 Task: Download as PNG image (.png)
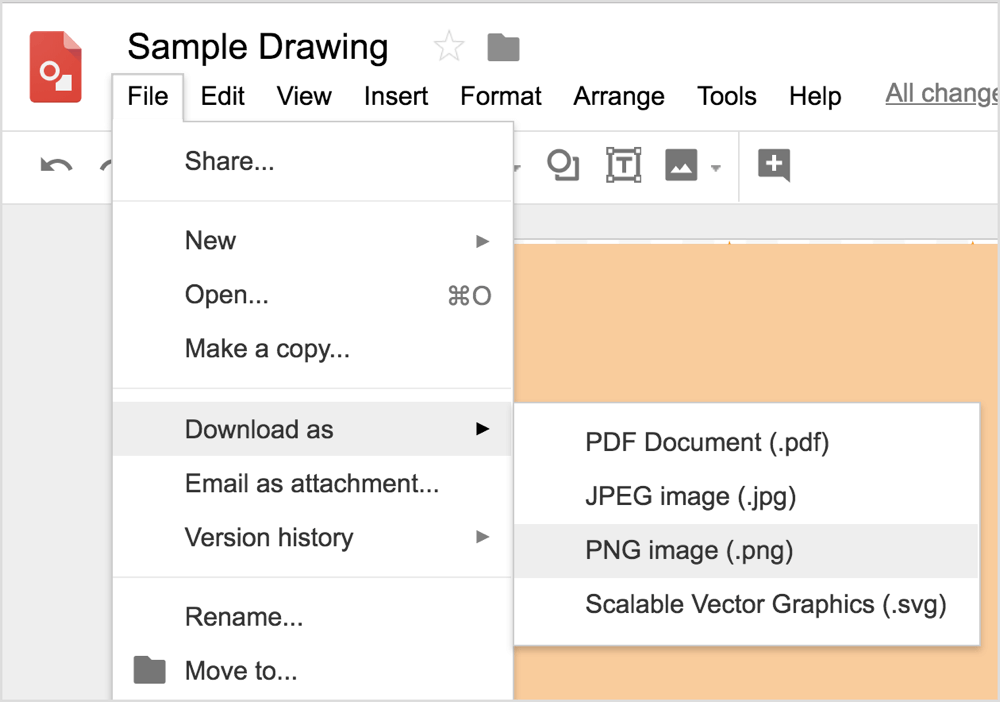(x=746, y=551)
